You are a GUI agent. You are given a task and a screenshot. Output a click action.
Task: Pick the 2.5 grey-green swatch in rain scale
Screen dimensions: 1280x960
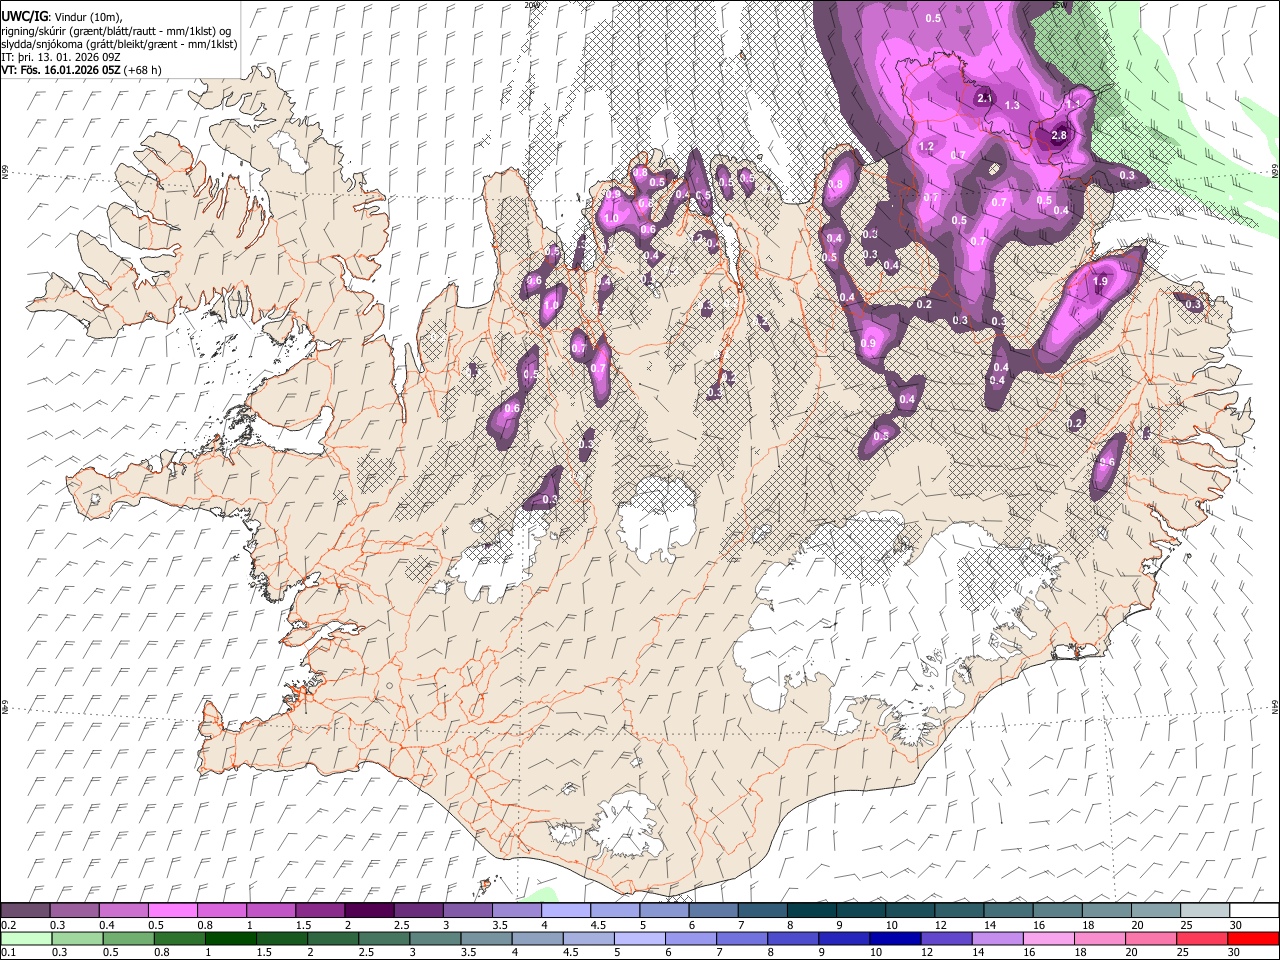383,938
